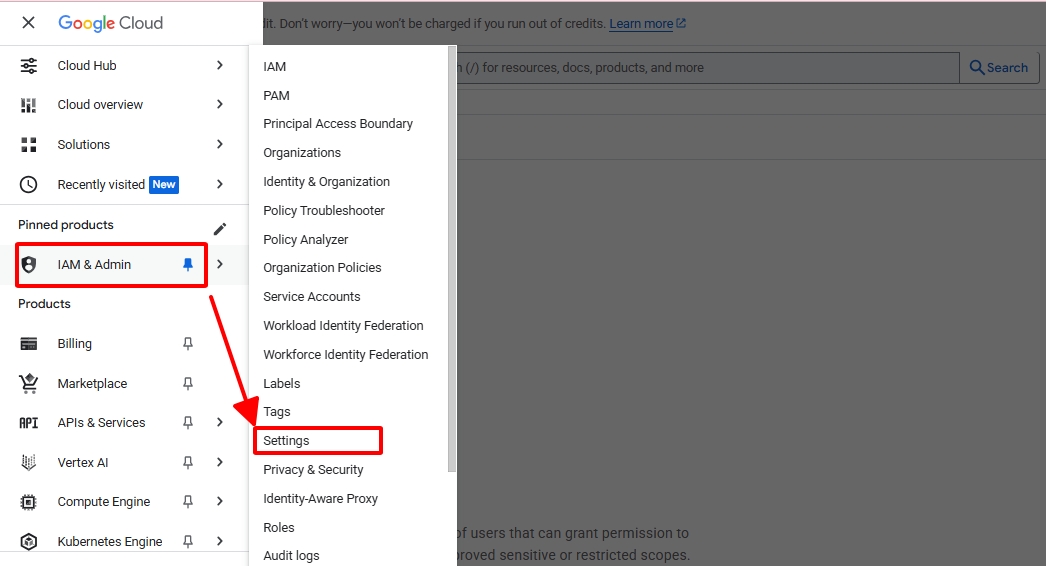This screenshot has height=566, width=1046.
Task: Expand Cloud overview submenu chevron
Action: (x=220, y=104)
